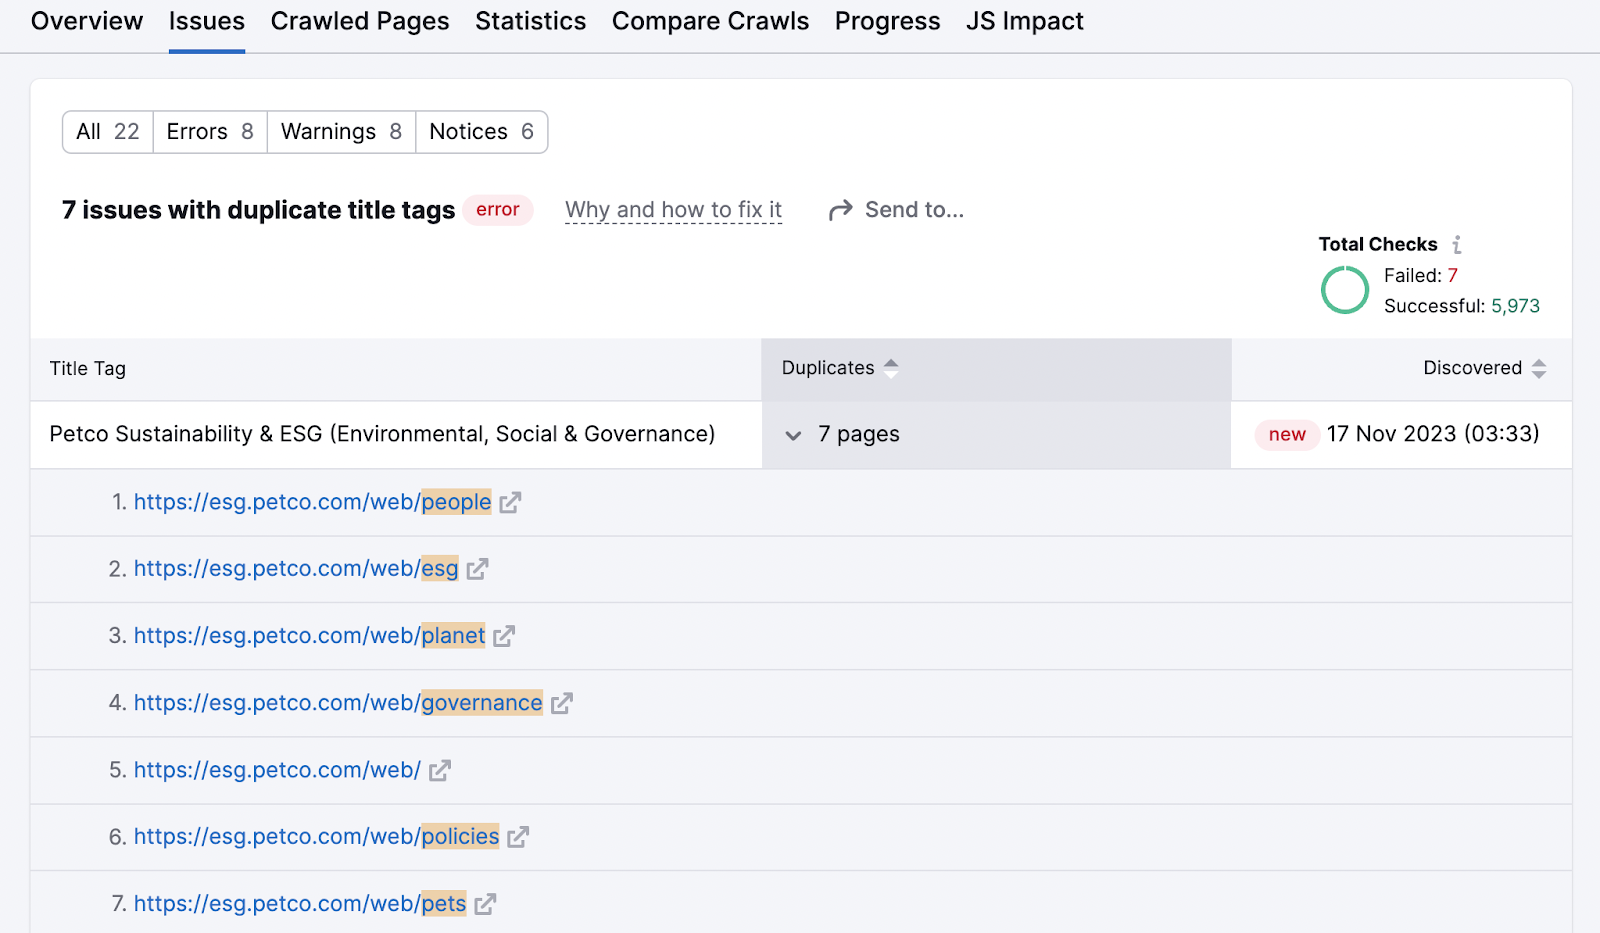Viewport: 1600px width, 933px height.
Task: Filter issues by Notices
Action: (x=481, y=131)
